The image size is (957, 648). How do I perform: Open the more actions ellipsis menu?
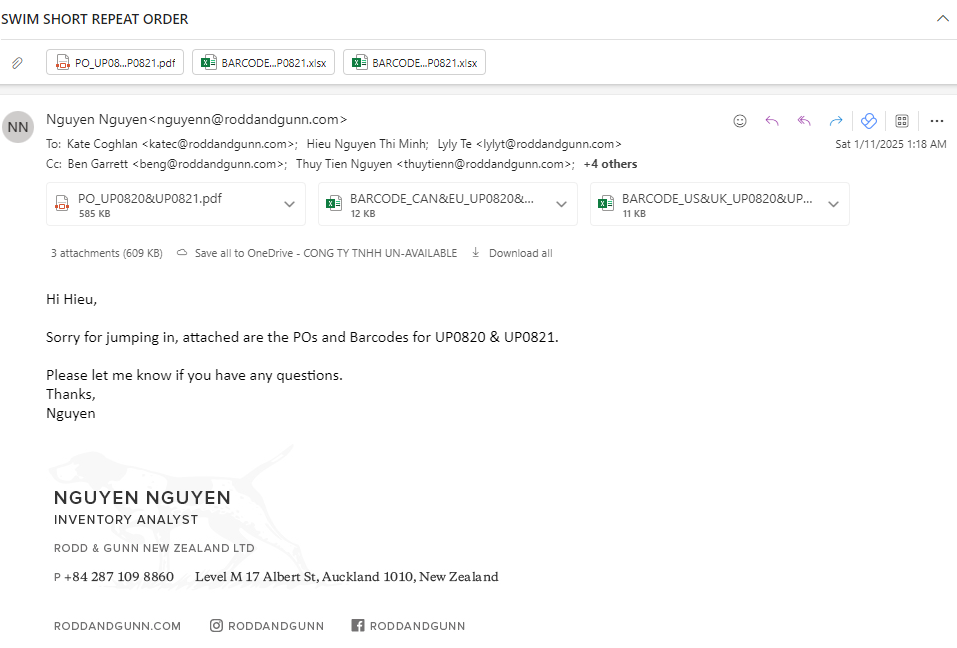click(936, 121)
